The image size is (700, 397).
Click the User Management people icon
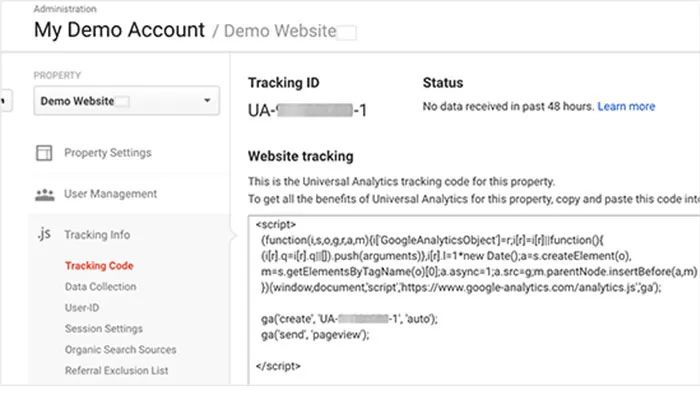[45, 195]
